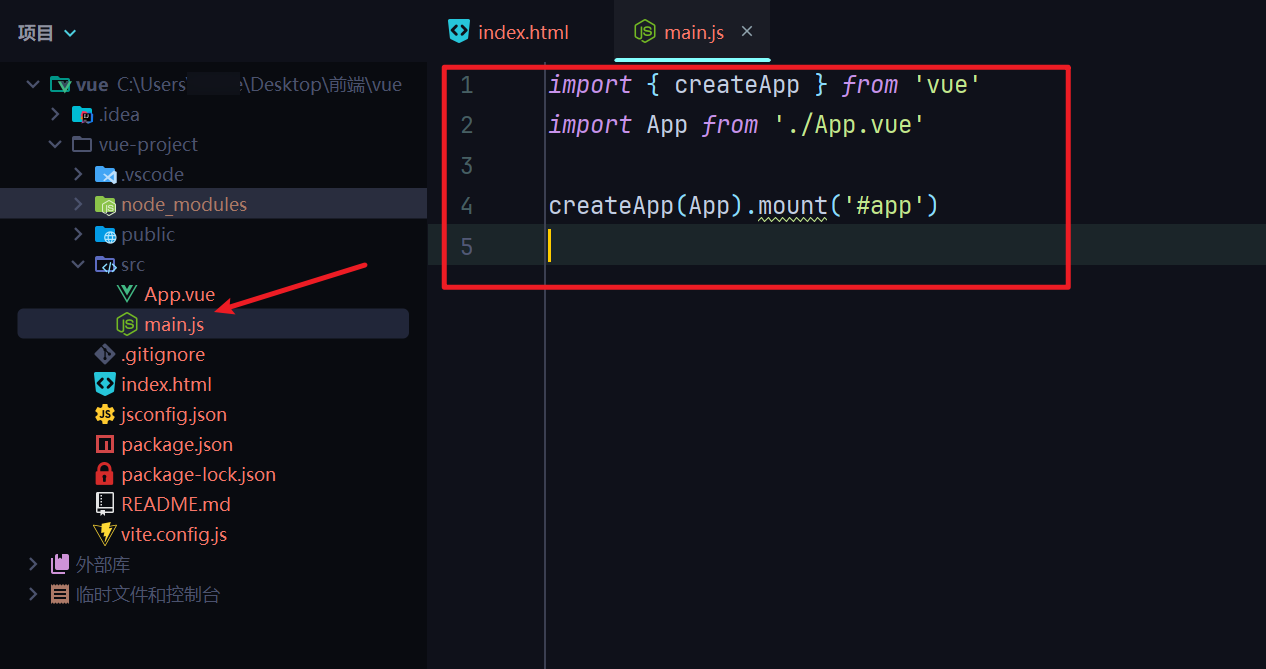
Task: Click the git icon next to .gitignore
Action: pyautogui.click(x=104, y=354)
